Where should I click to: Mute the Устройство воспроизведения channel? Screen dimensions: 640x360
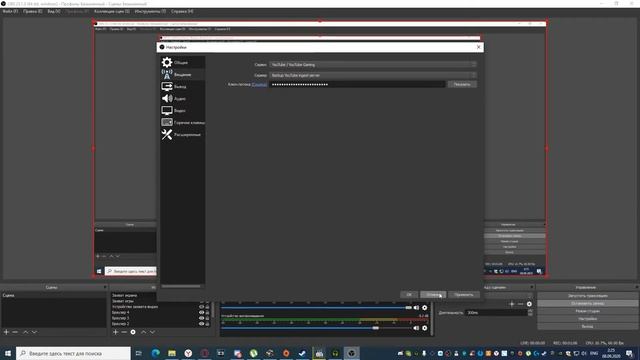416,328
